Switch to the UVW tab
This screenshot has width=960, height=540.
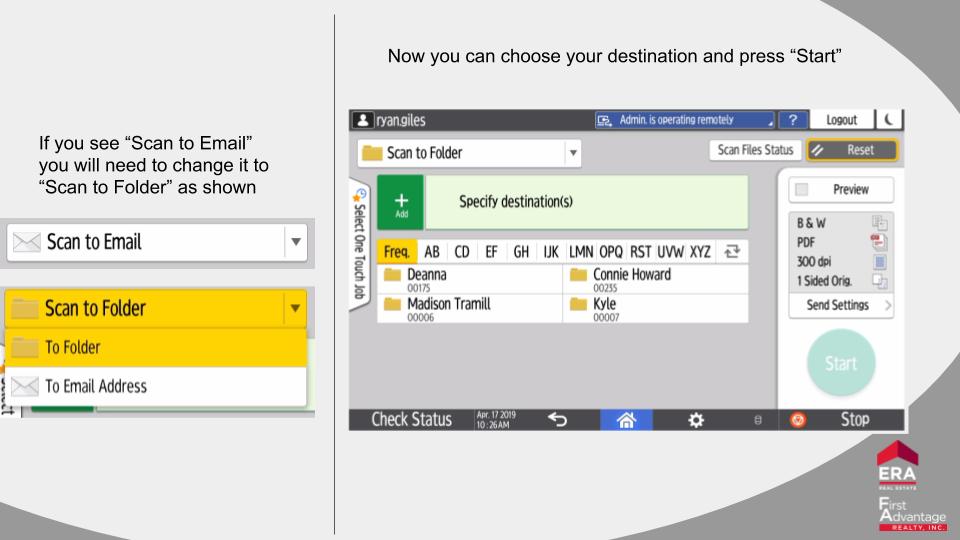click(670, 252)
